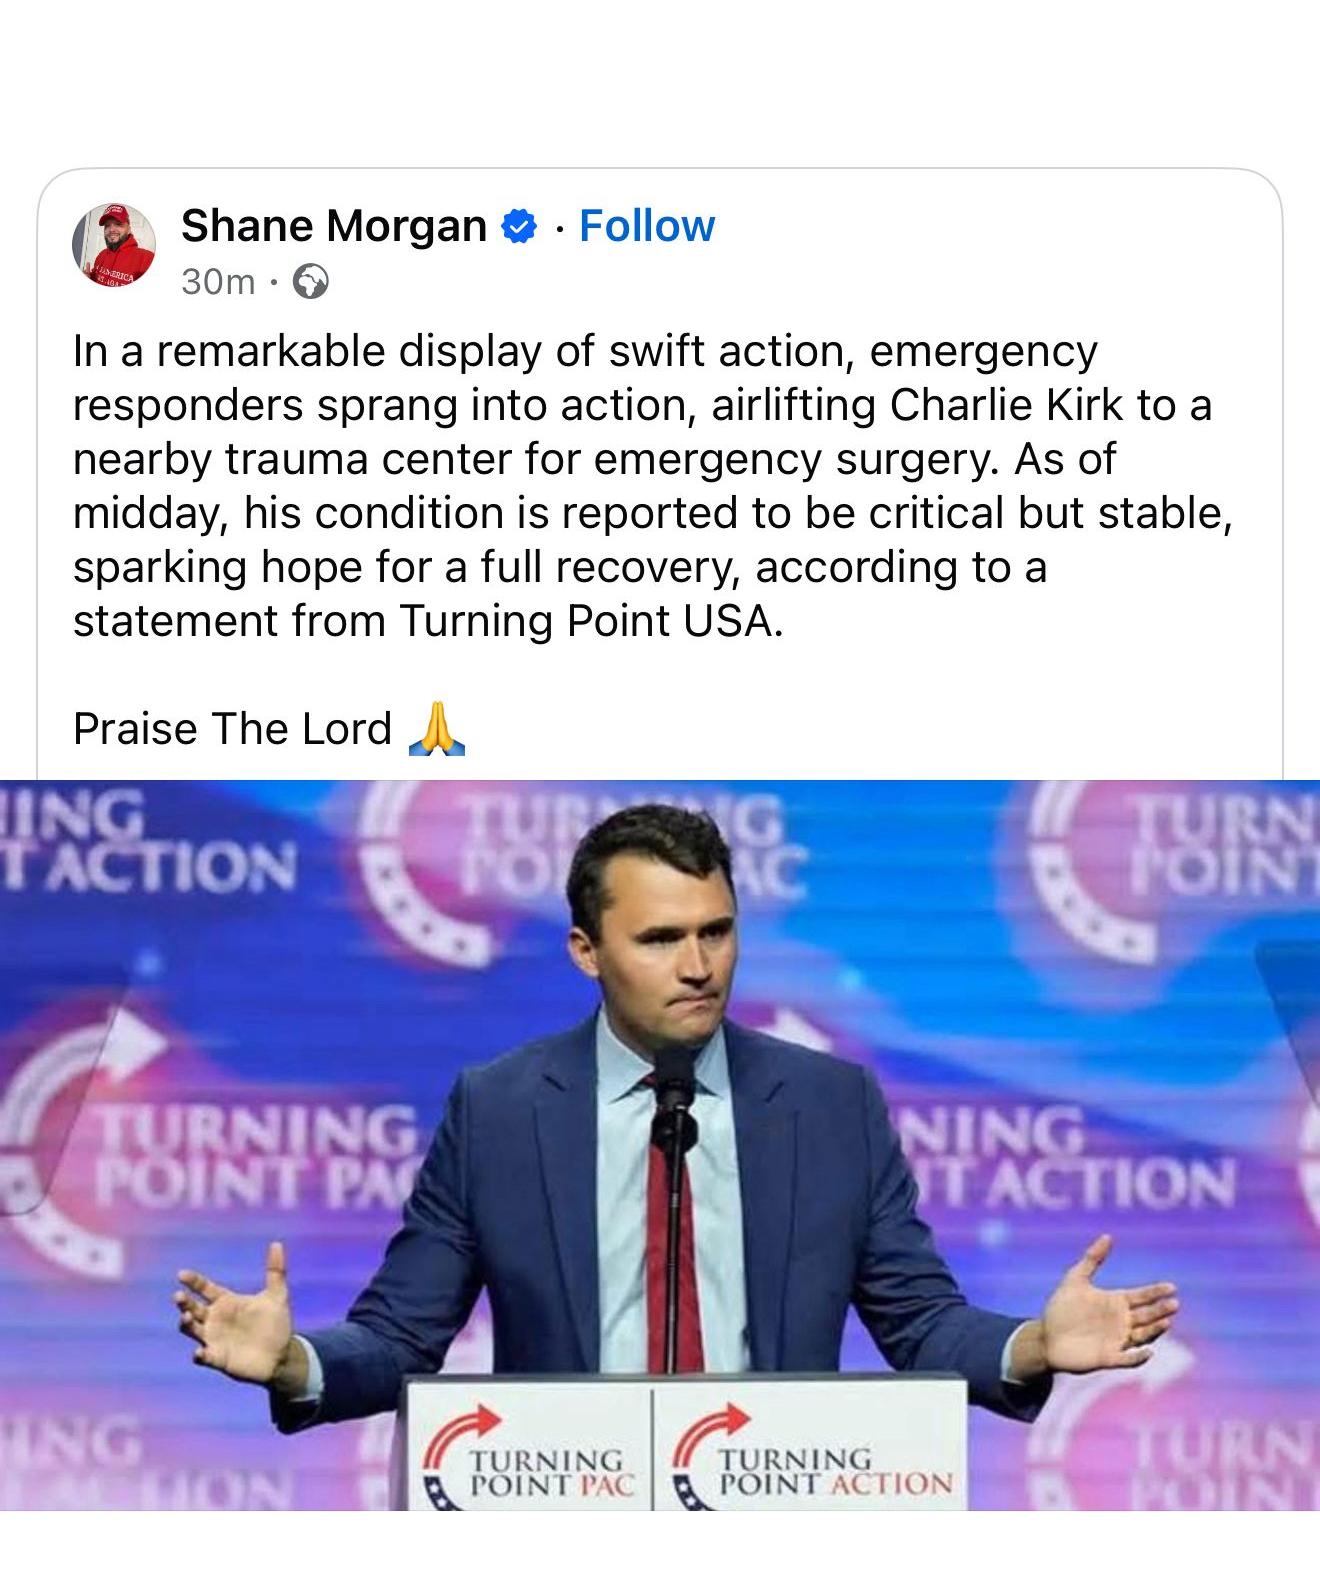Click the blue verified badge

point(517,227)
